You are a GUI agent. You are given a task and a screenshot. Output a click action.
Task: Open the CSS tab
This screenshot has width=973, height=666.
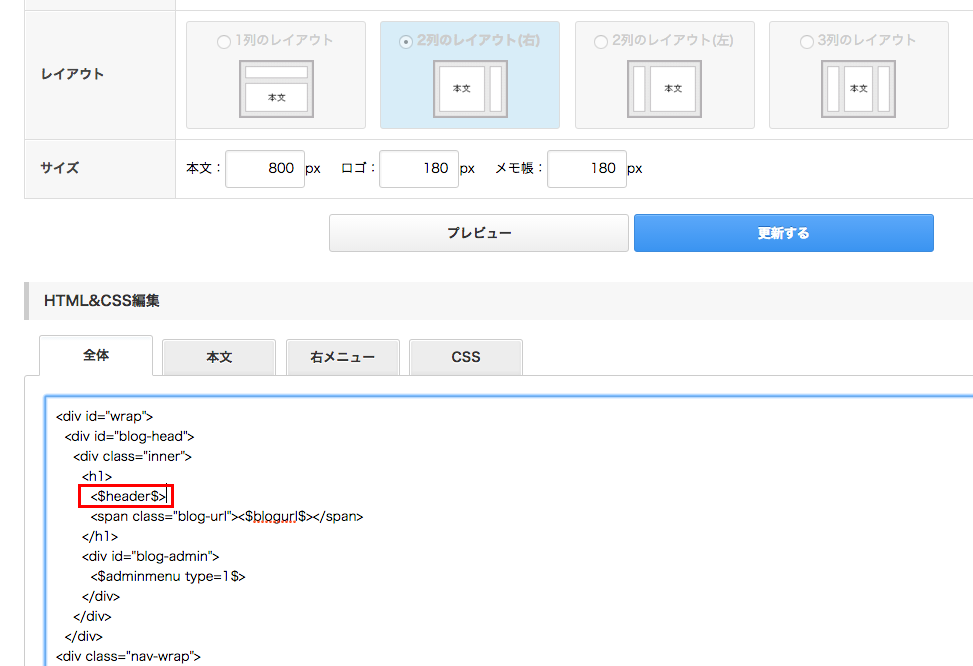tap(466, 358)
